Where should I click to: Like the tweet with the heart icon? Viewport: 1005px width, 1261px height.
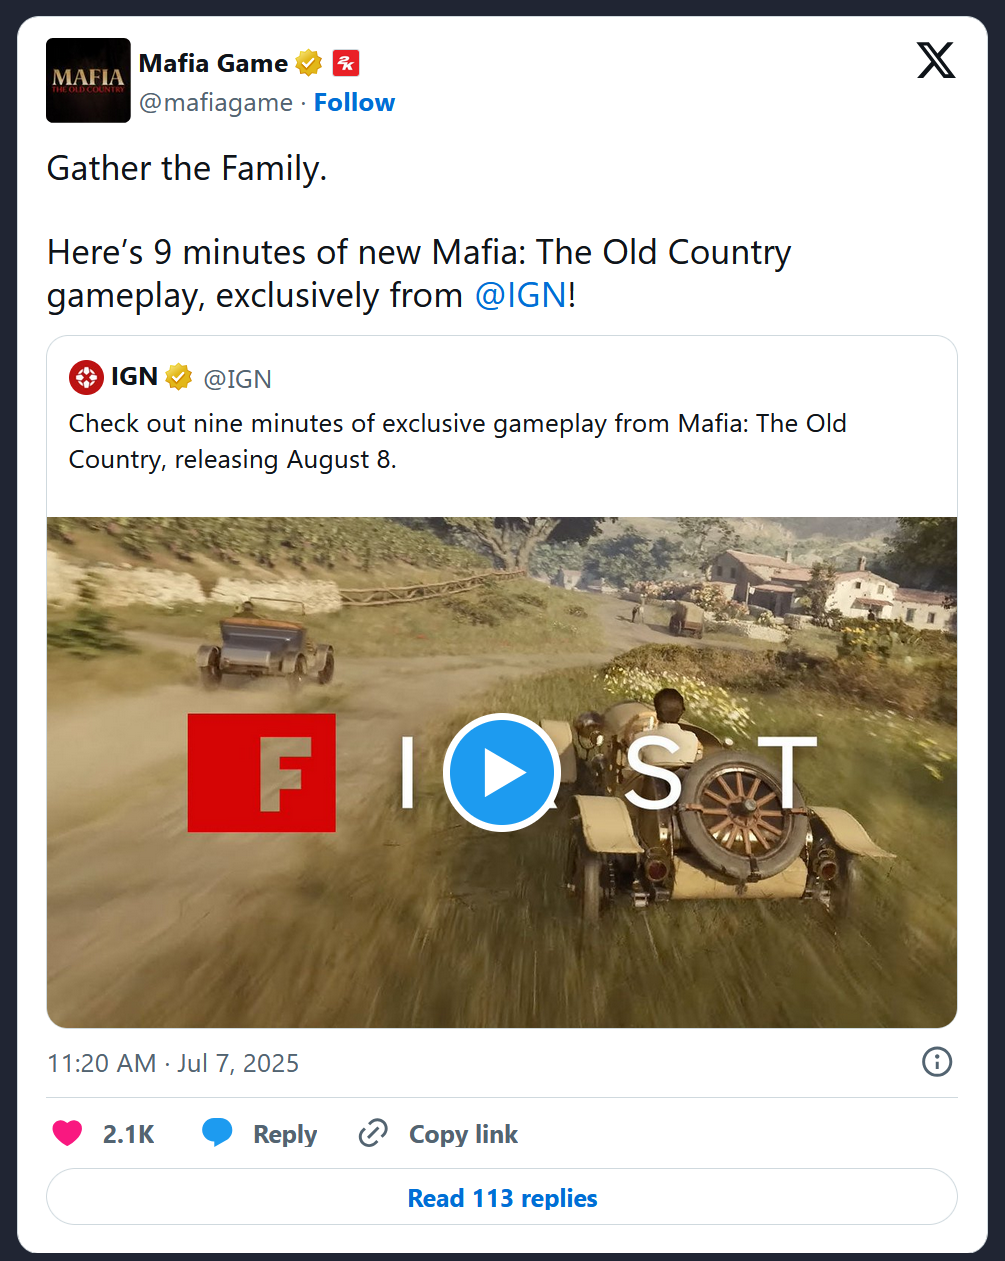[x=67, y=1133]
